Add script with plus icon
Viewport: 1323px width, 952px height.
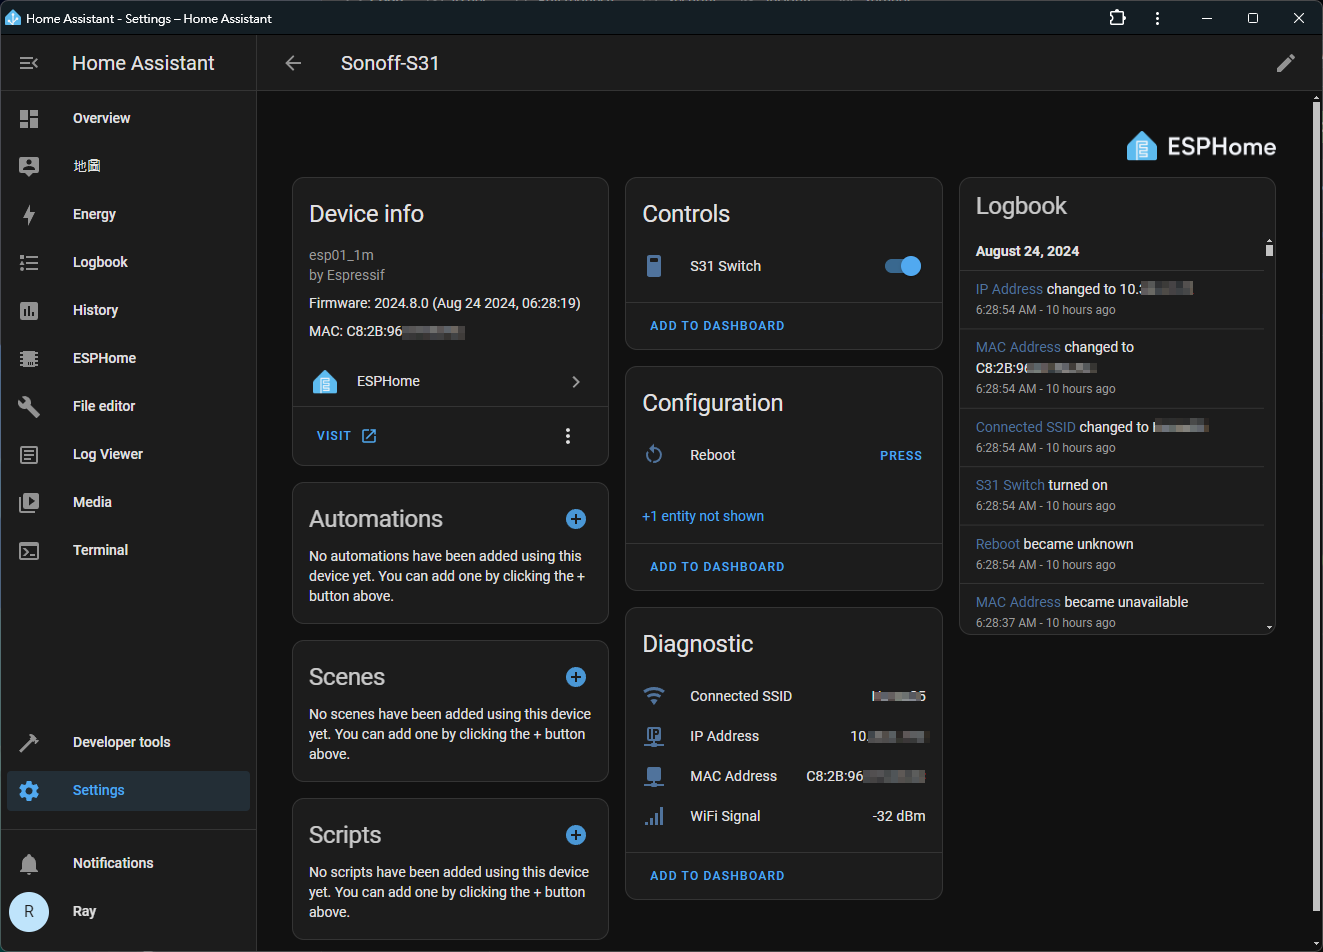(576, 835)
